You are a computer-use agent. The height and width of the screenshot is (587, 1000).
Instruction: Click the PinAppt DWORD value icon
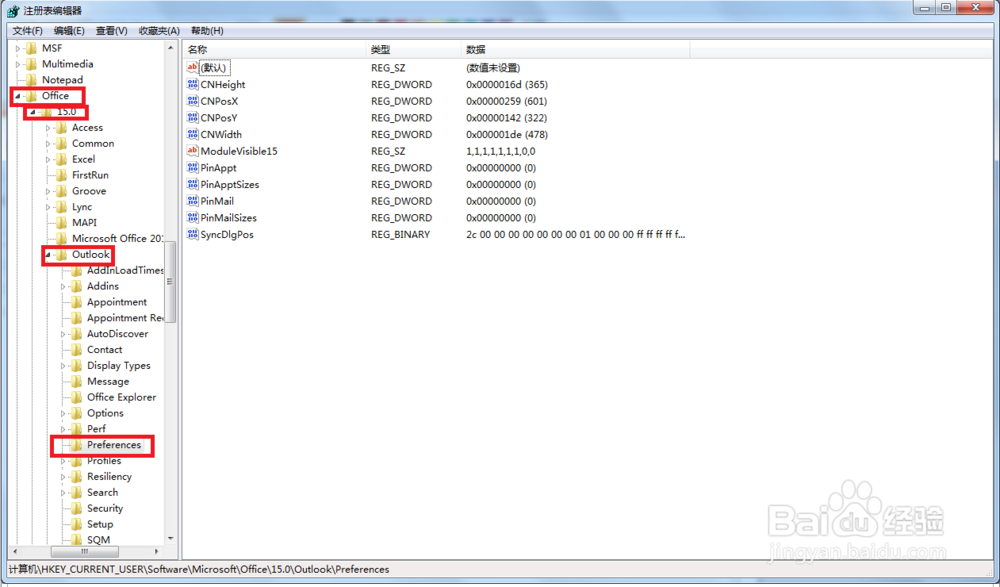pos(193,167)
